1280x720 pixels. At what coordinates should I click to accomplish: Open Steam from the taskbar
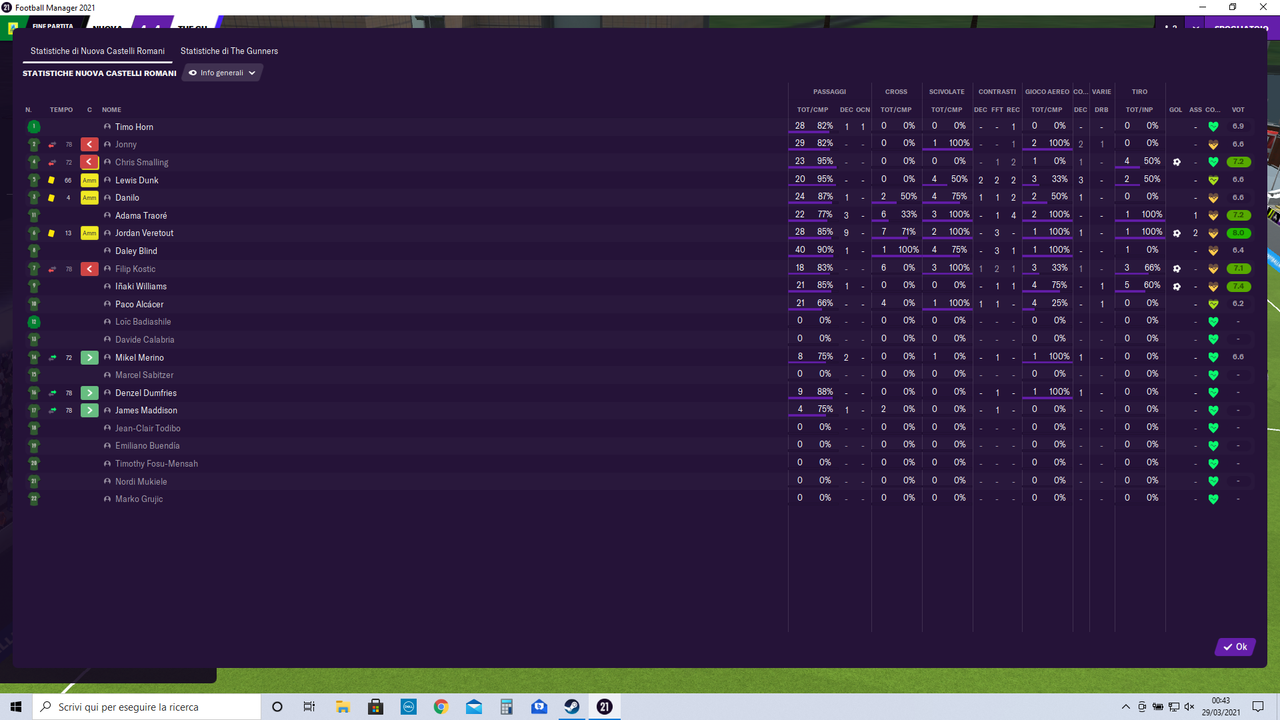click(570, 707)
